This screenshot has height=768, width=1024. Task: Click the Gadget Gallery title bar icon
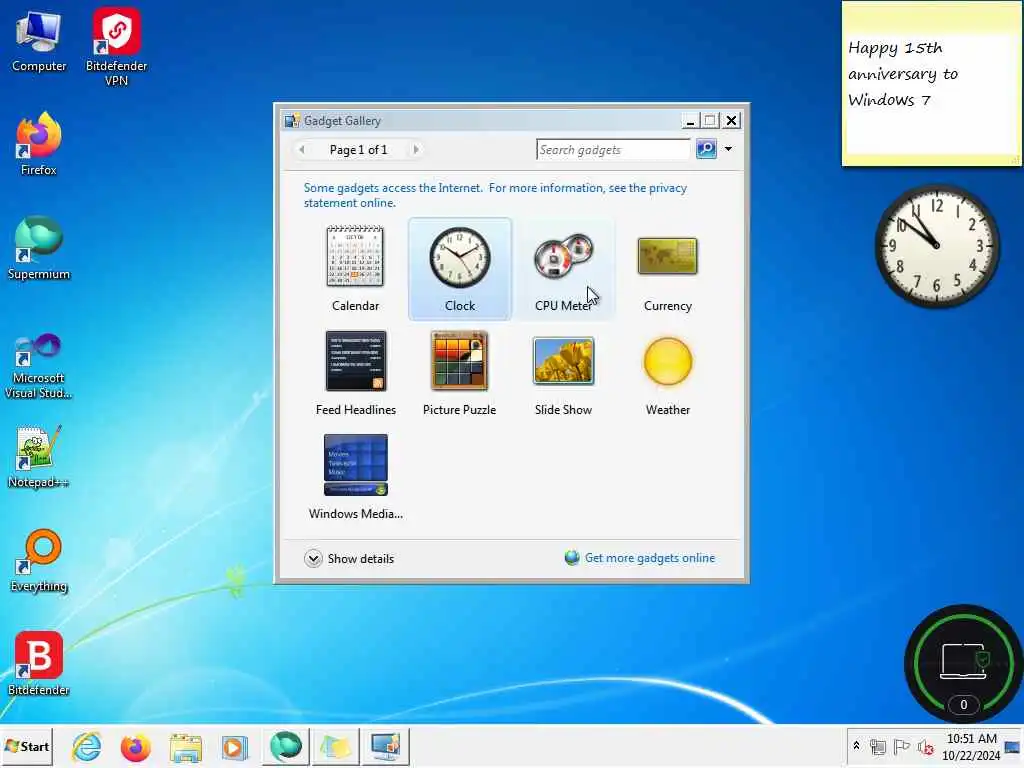(292, 120)
